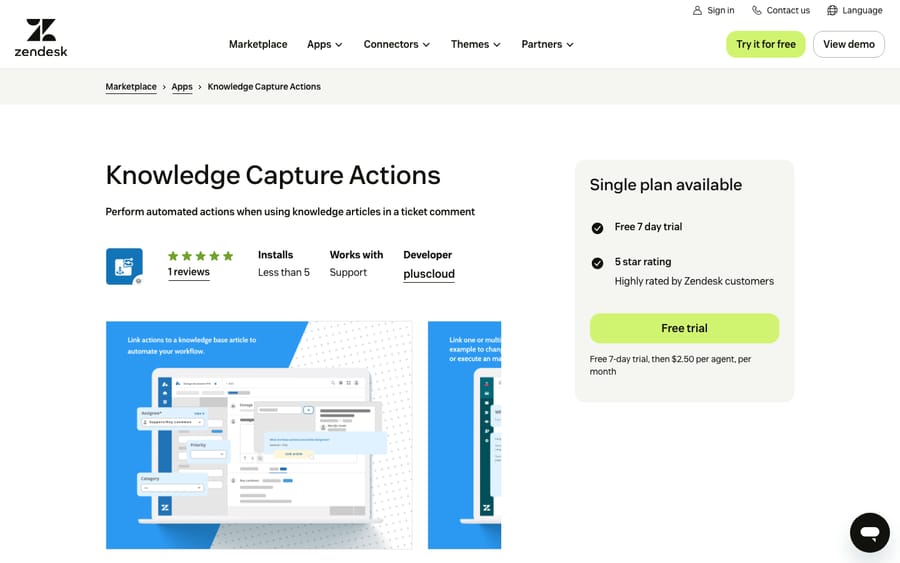Screen dimensions: 900x563
Task: Click 'Free 7 day trial' text
Action: tap(649, 227)
